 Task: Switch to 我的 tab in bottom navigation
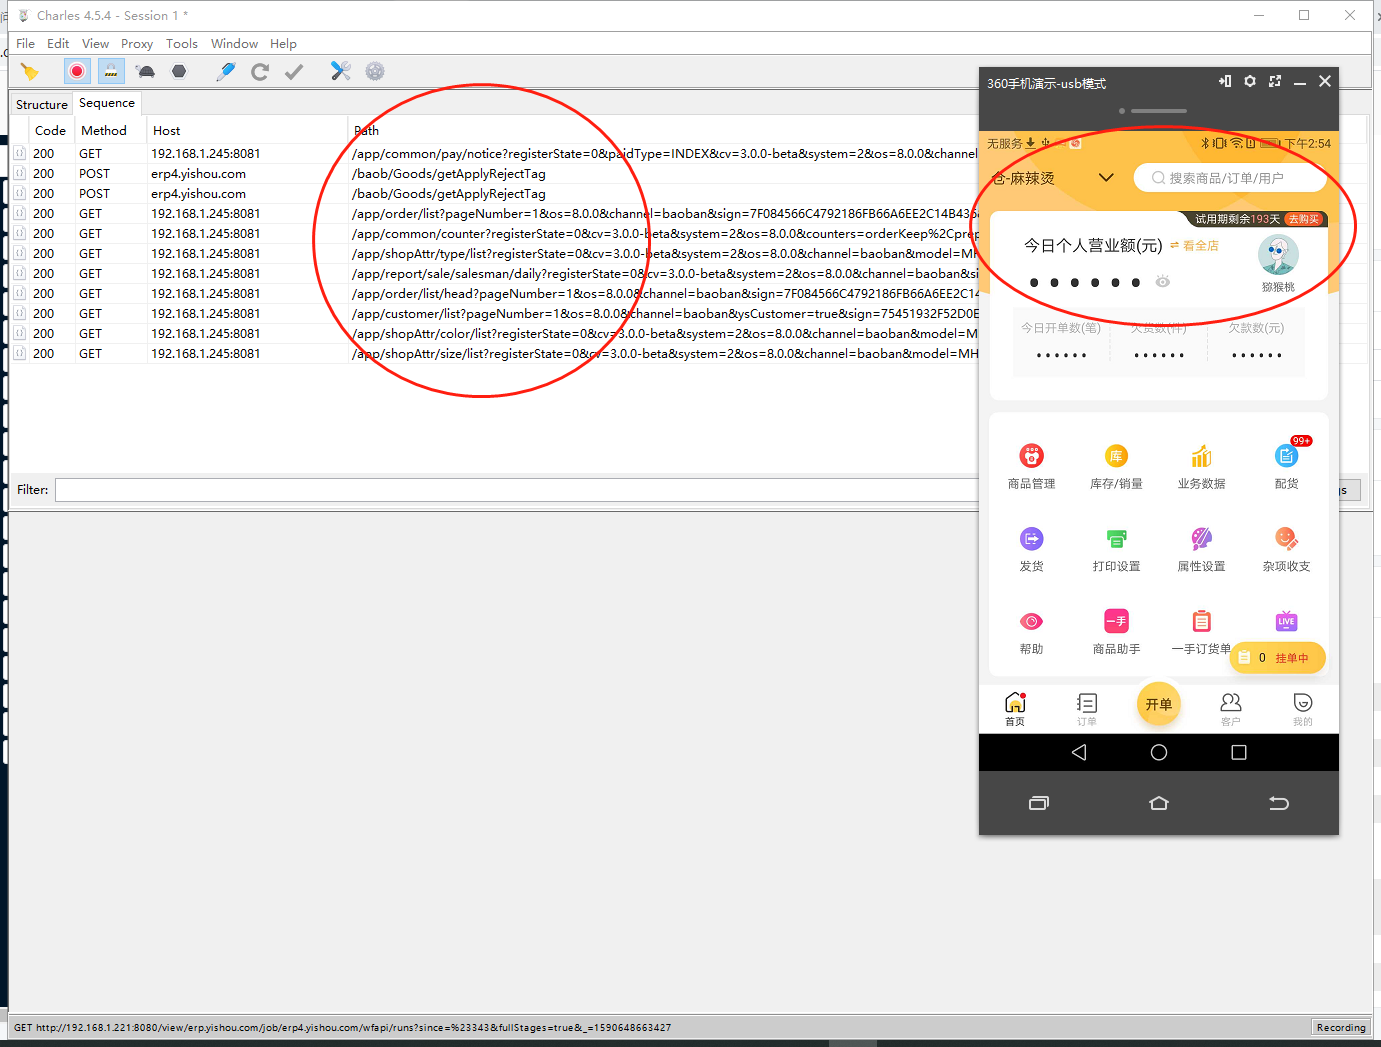[1303, 709]
